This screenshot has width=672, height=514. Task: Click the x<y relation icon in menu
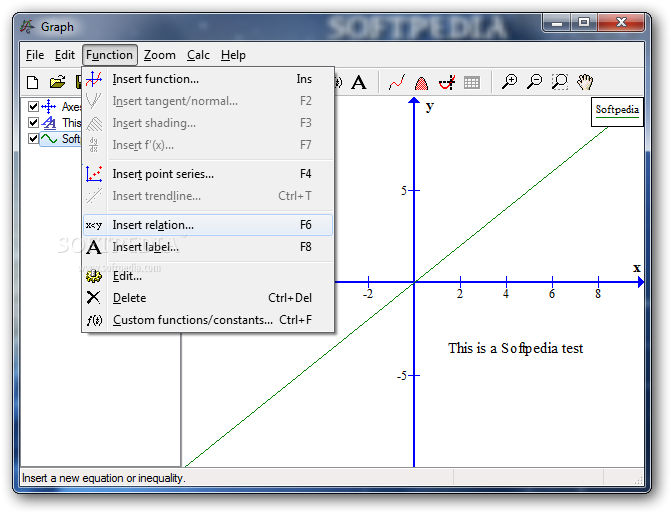(94, 225)
